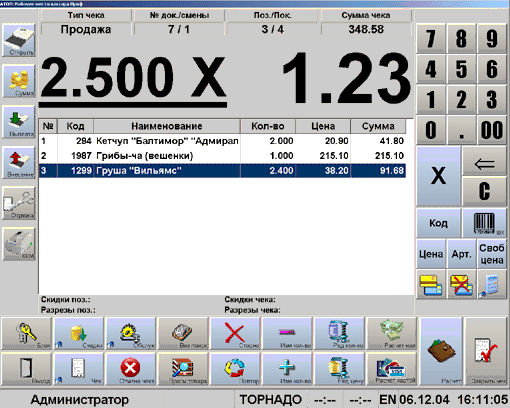Click the edit quantity clamp icon
Viewport: 510px width, 408px height.
339,333
